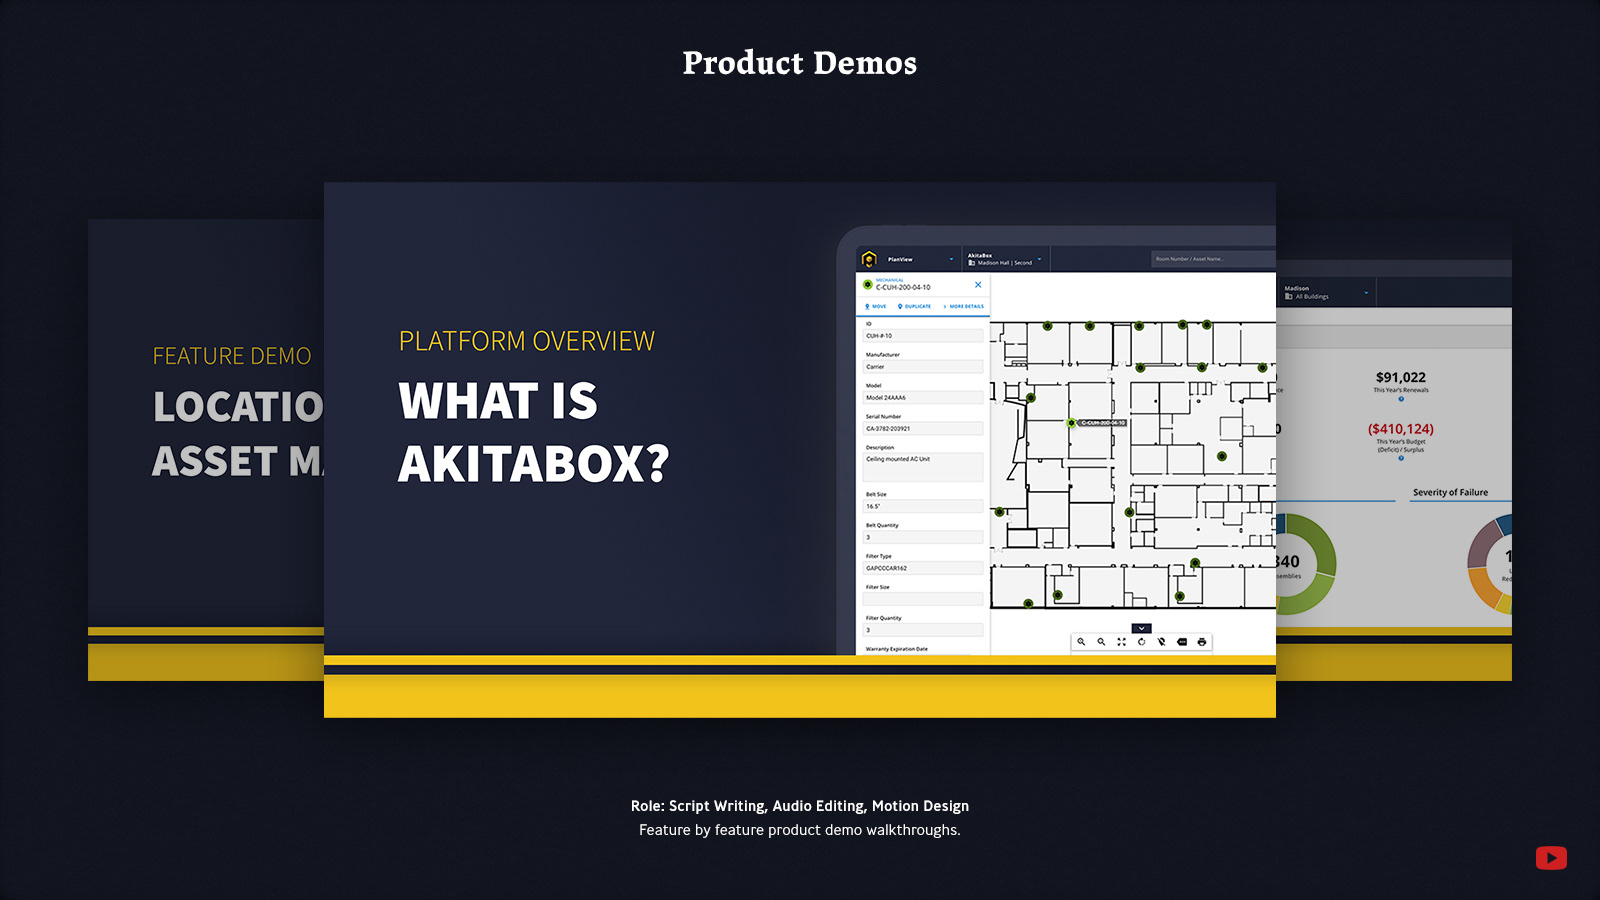Click info icon under Budget Deficit / Surplus
This screenshot has height=900, width=1600.
coord(1401,458)
